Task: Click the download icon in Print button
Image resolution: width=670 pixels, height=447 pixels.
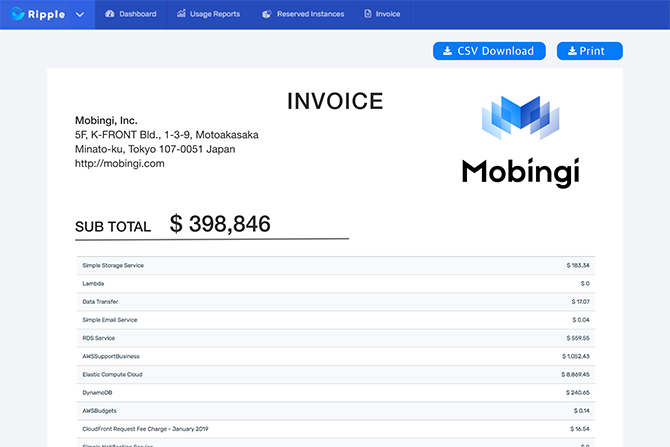Action: point(572,51)
